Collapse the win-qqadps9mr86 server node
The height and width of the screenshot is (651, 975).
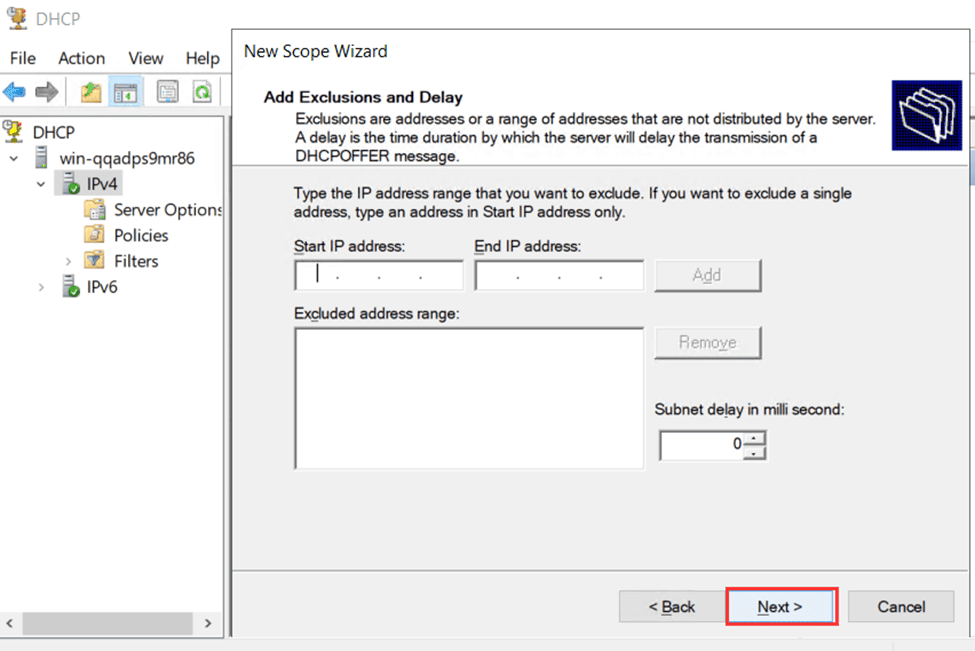tap(14, 158)
